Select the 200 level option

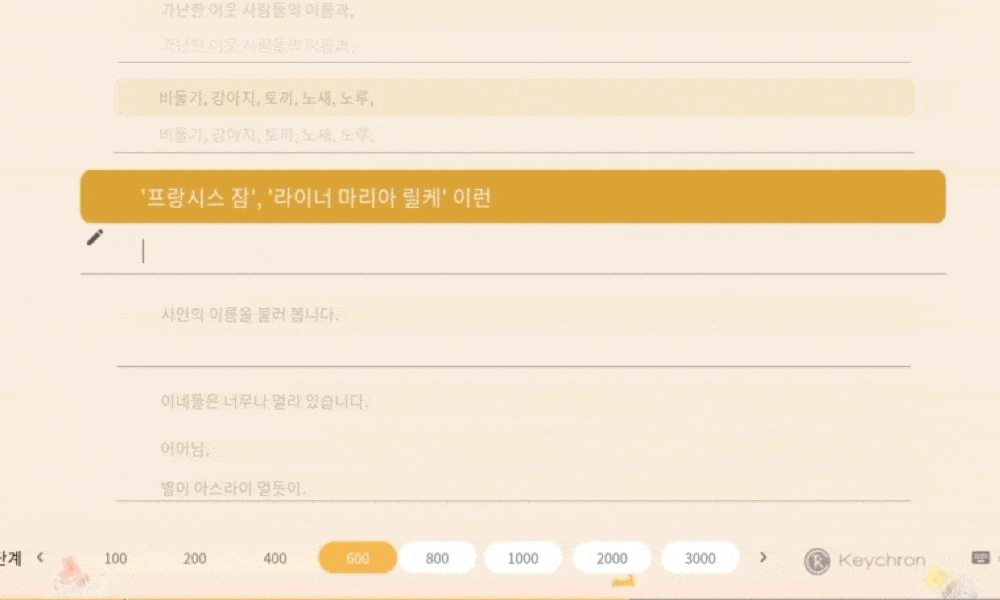[x=195, y=559]
